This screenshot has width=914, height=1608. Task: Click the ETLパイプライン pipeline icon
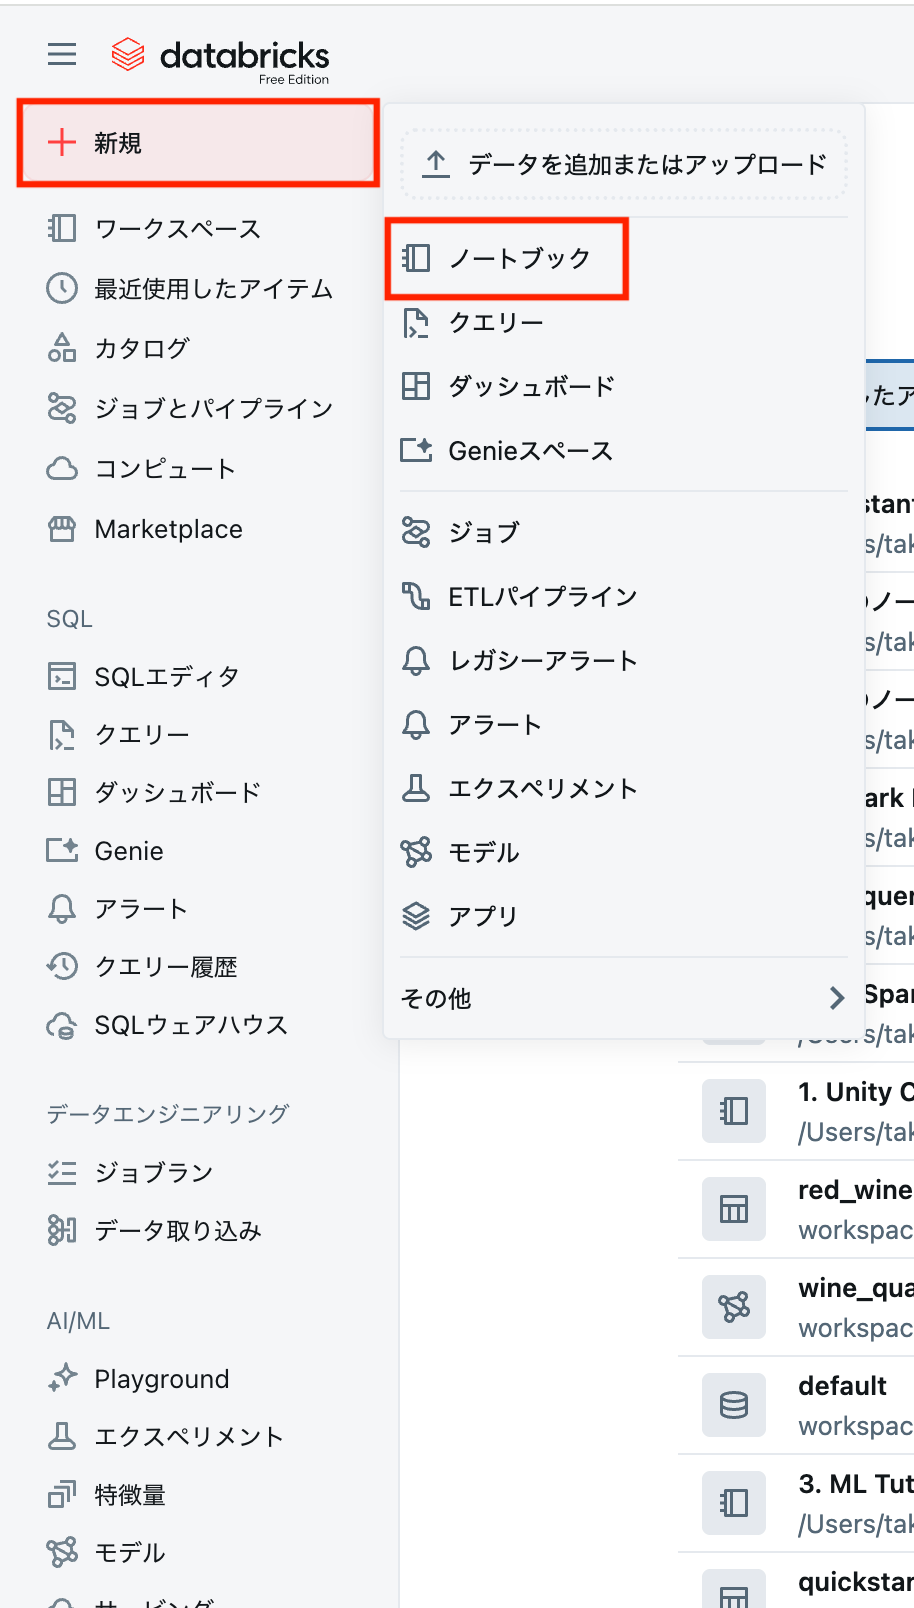tap(415, 597)
